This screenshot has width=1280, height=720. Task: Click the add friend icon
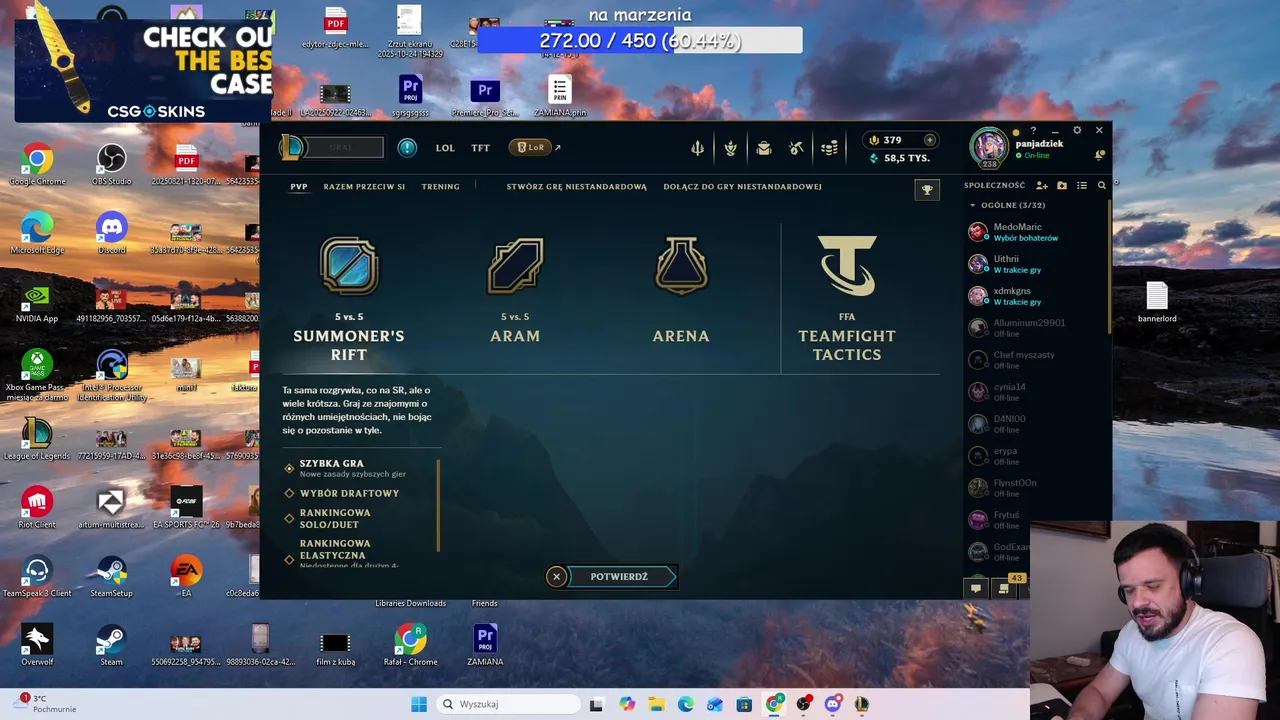click(x=1041, y=185)
